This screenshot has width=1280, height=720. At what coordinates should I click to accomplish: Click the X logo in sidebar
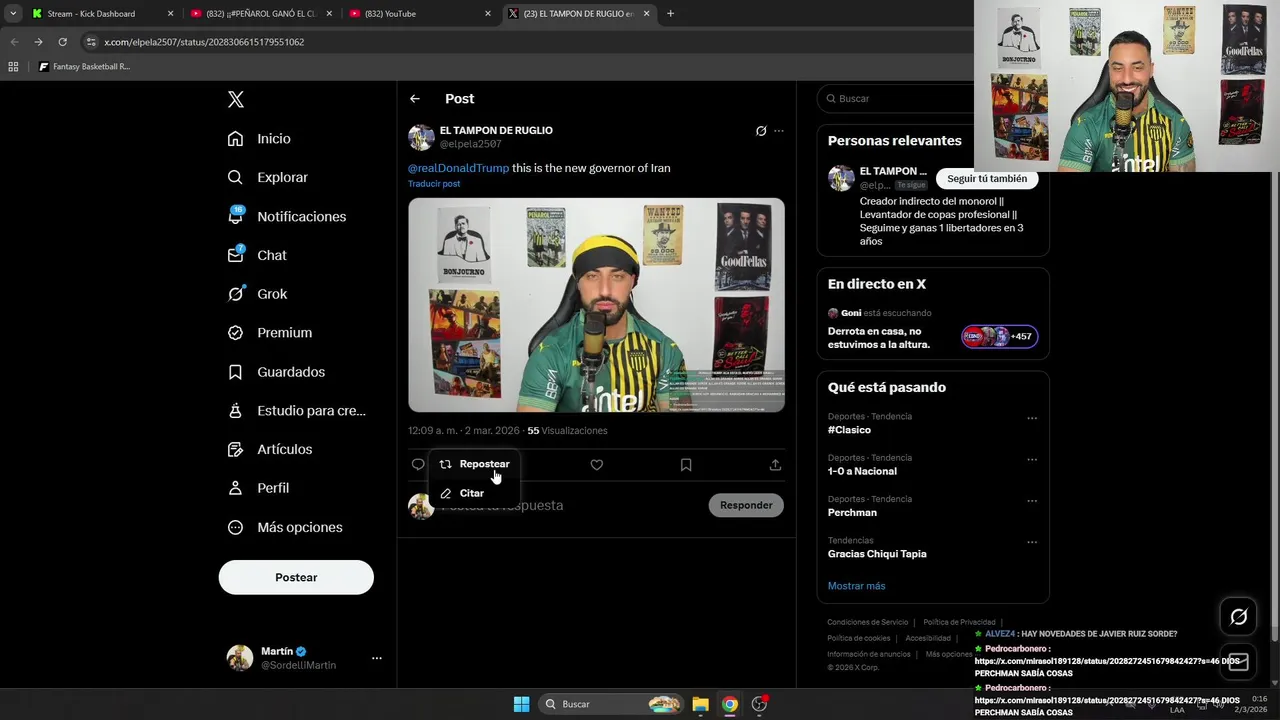[236, 99]
